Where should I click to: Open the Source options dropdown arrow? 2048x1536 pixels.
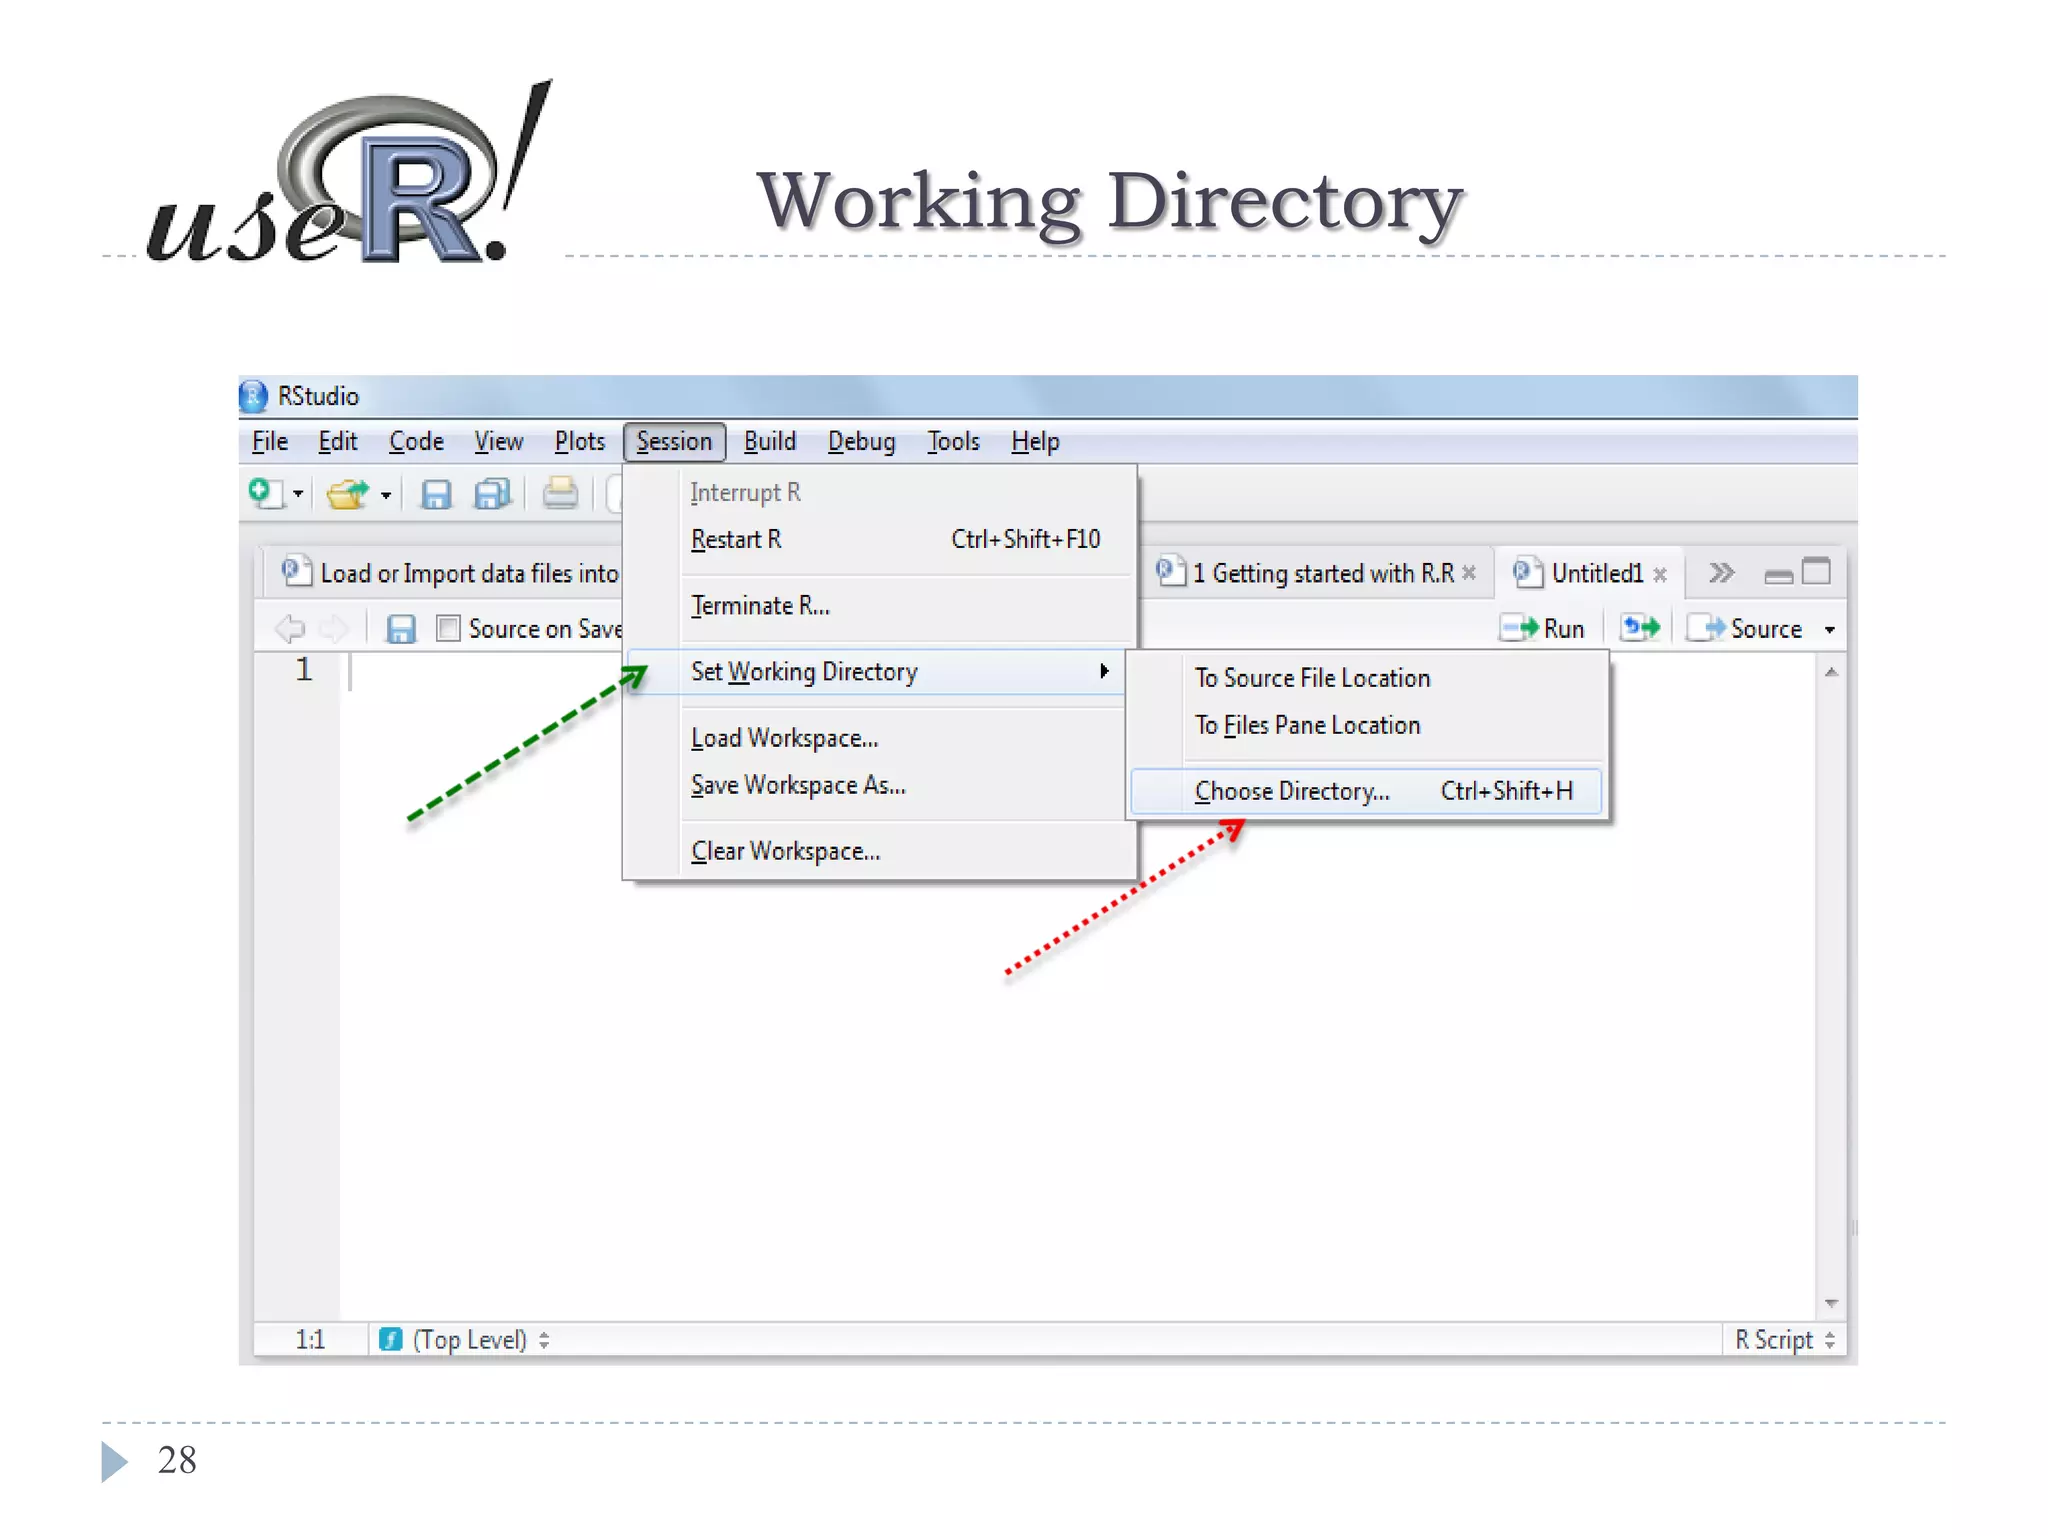[1830, 629]
